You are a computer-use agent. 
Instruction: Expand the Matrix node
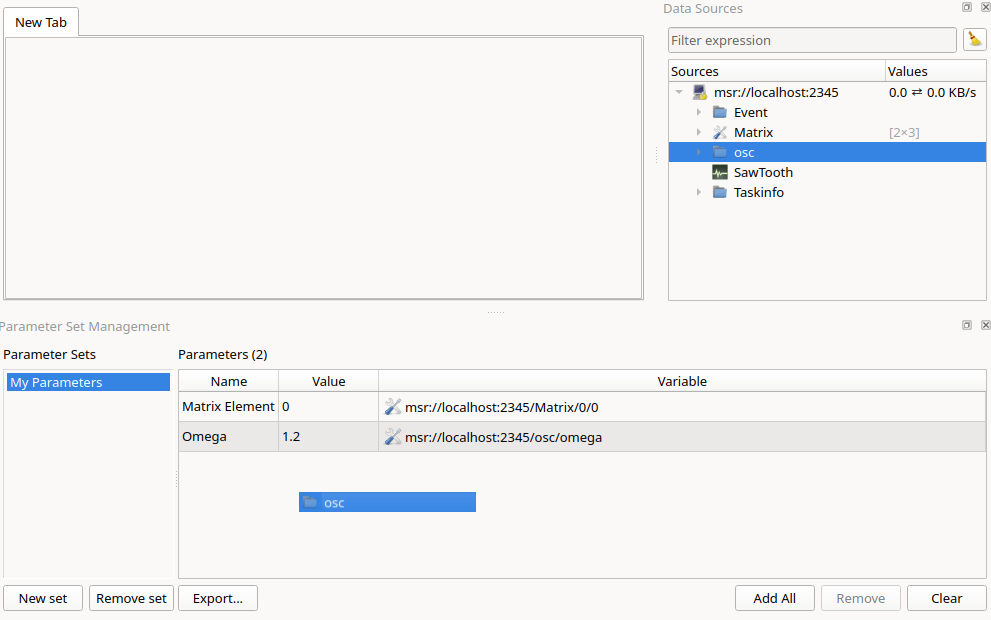[x=699, y=132]
